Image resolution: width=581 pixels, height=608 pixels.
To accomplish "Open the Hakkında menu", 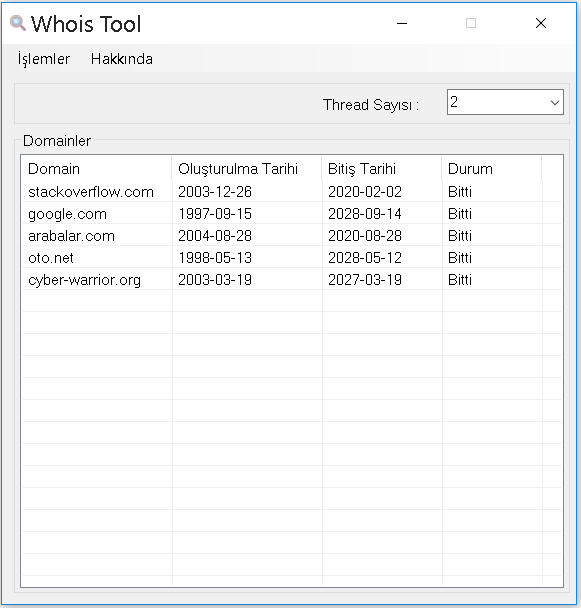I will tap(122, 59).
